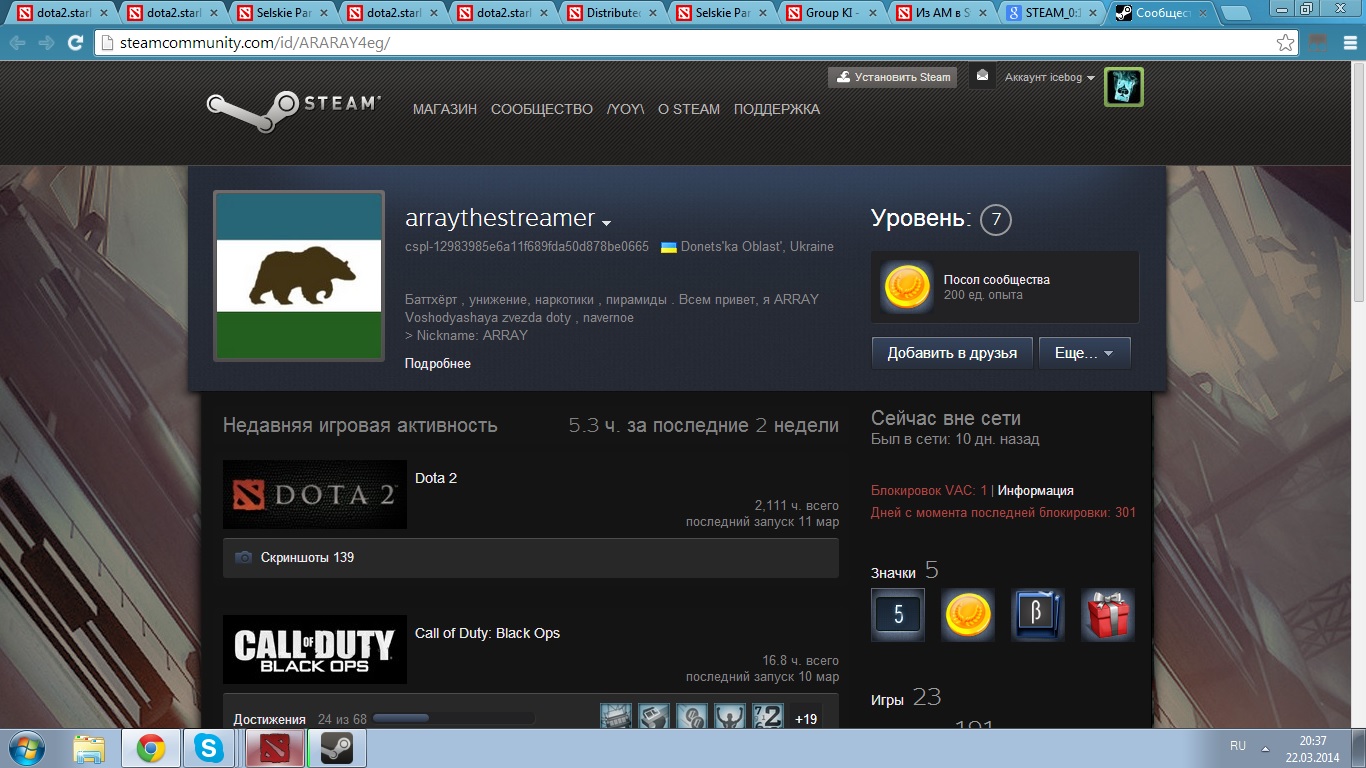Open the Значки 5 section link
This screenshot has height=768, width=1366.
click(x=905, y=571)
